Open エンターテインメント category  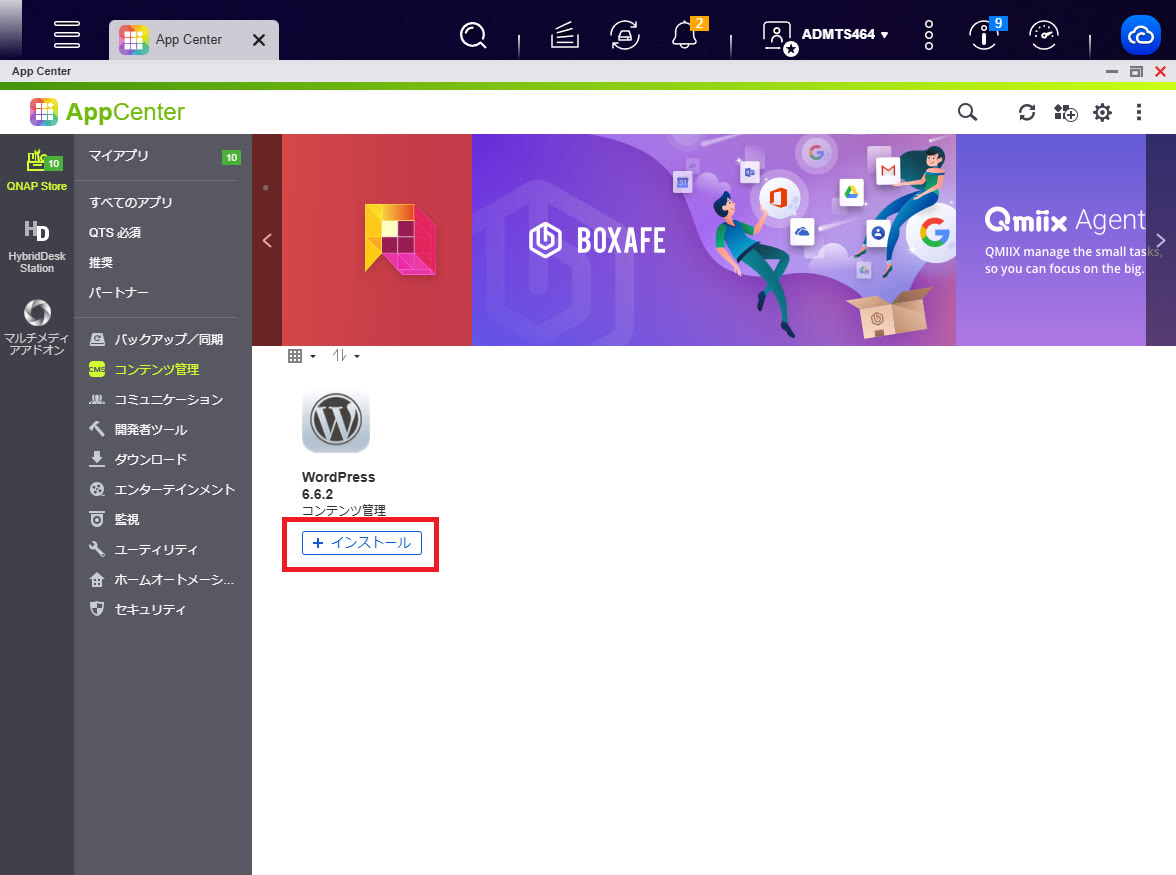pos(163,489)
